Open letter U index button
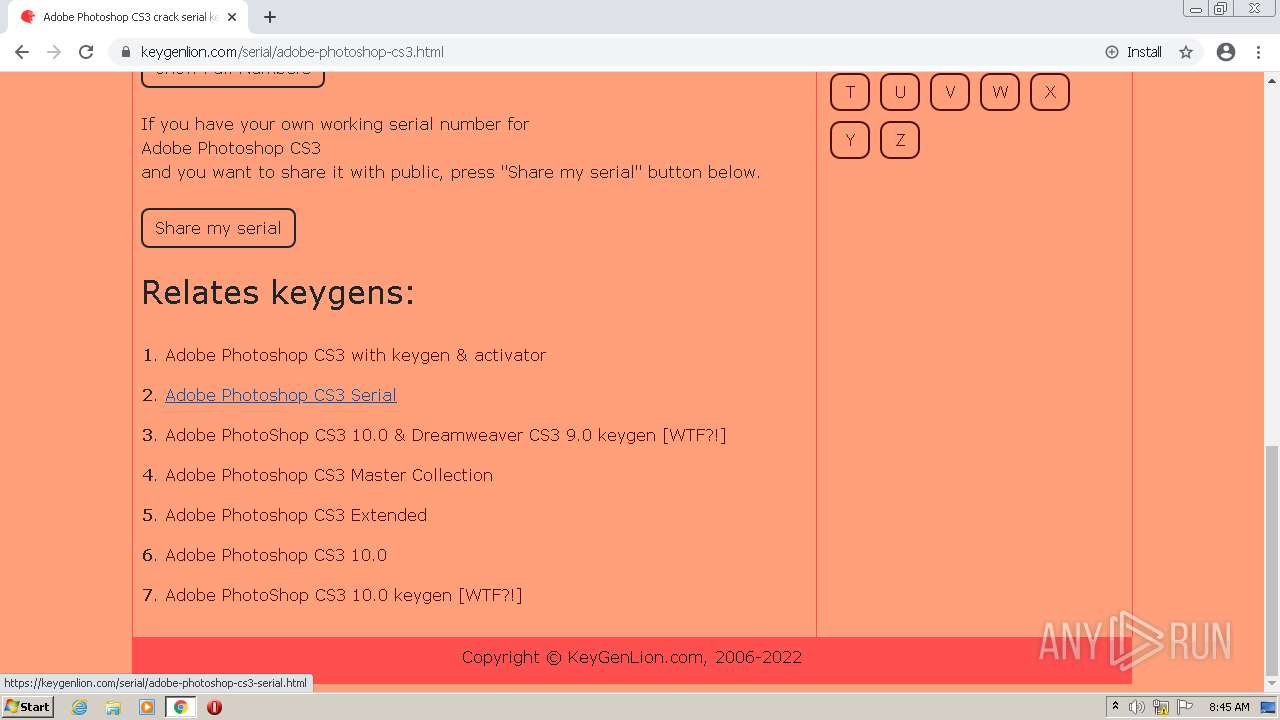The height and width of the screenshot is (720, 1280). point(900,92)
